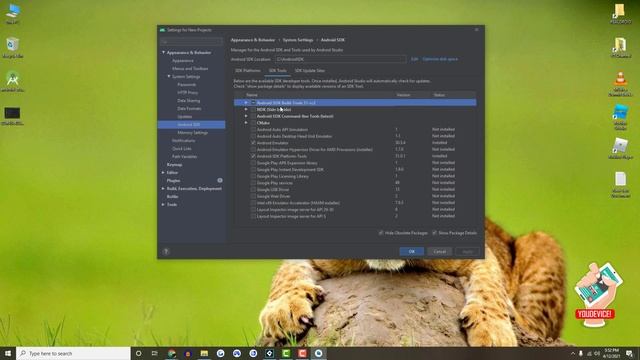Expand the NDK (Side by side) row
The image size is (640, 360).
(246, 109)
